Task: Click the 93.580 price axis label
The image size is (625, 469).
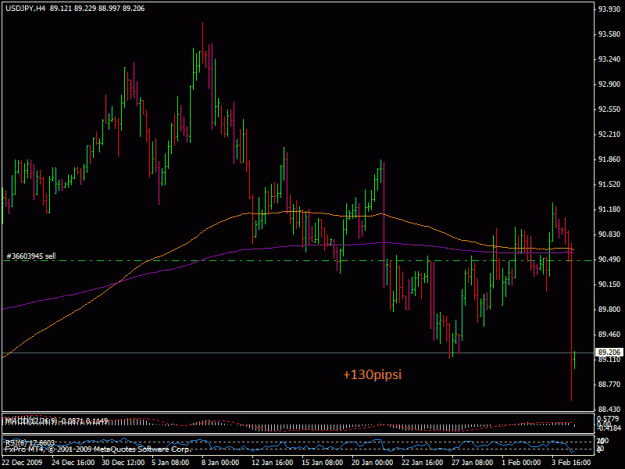Action: [x=609, y=34]
